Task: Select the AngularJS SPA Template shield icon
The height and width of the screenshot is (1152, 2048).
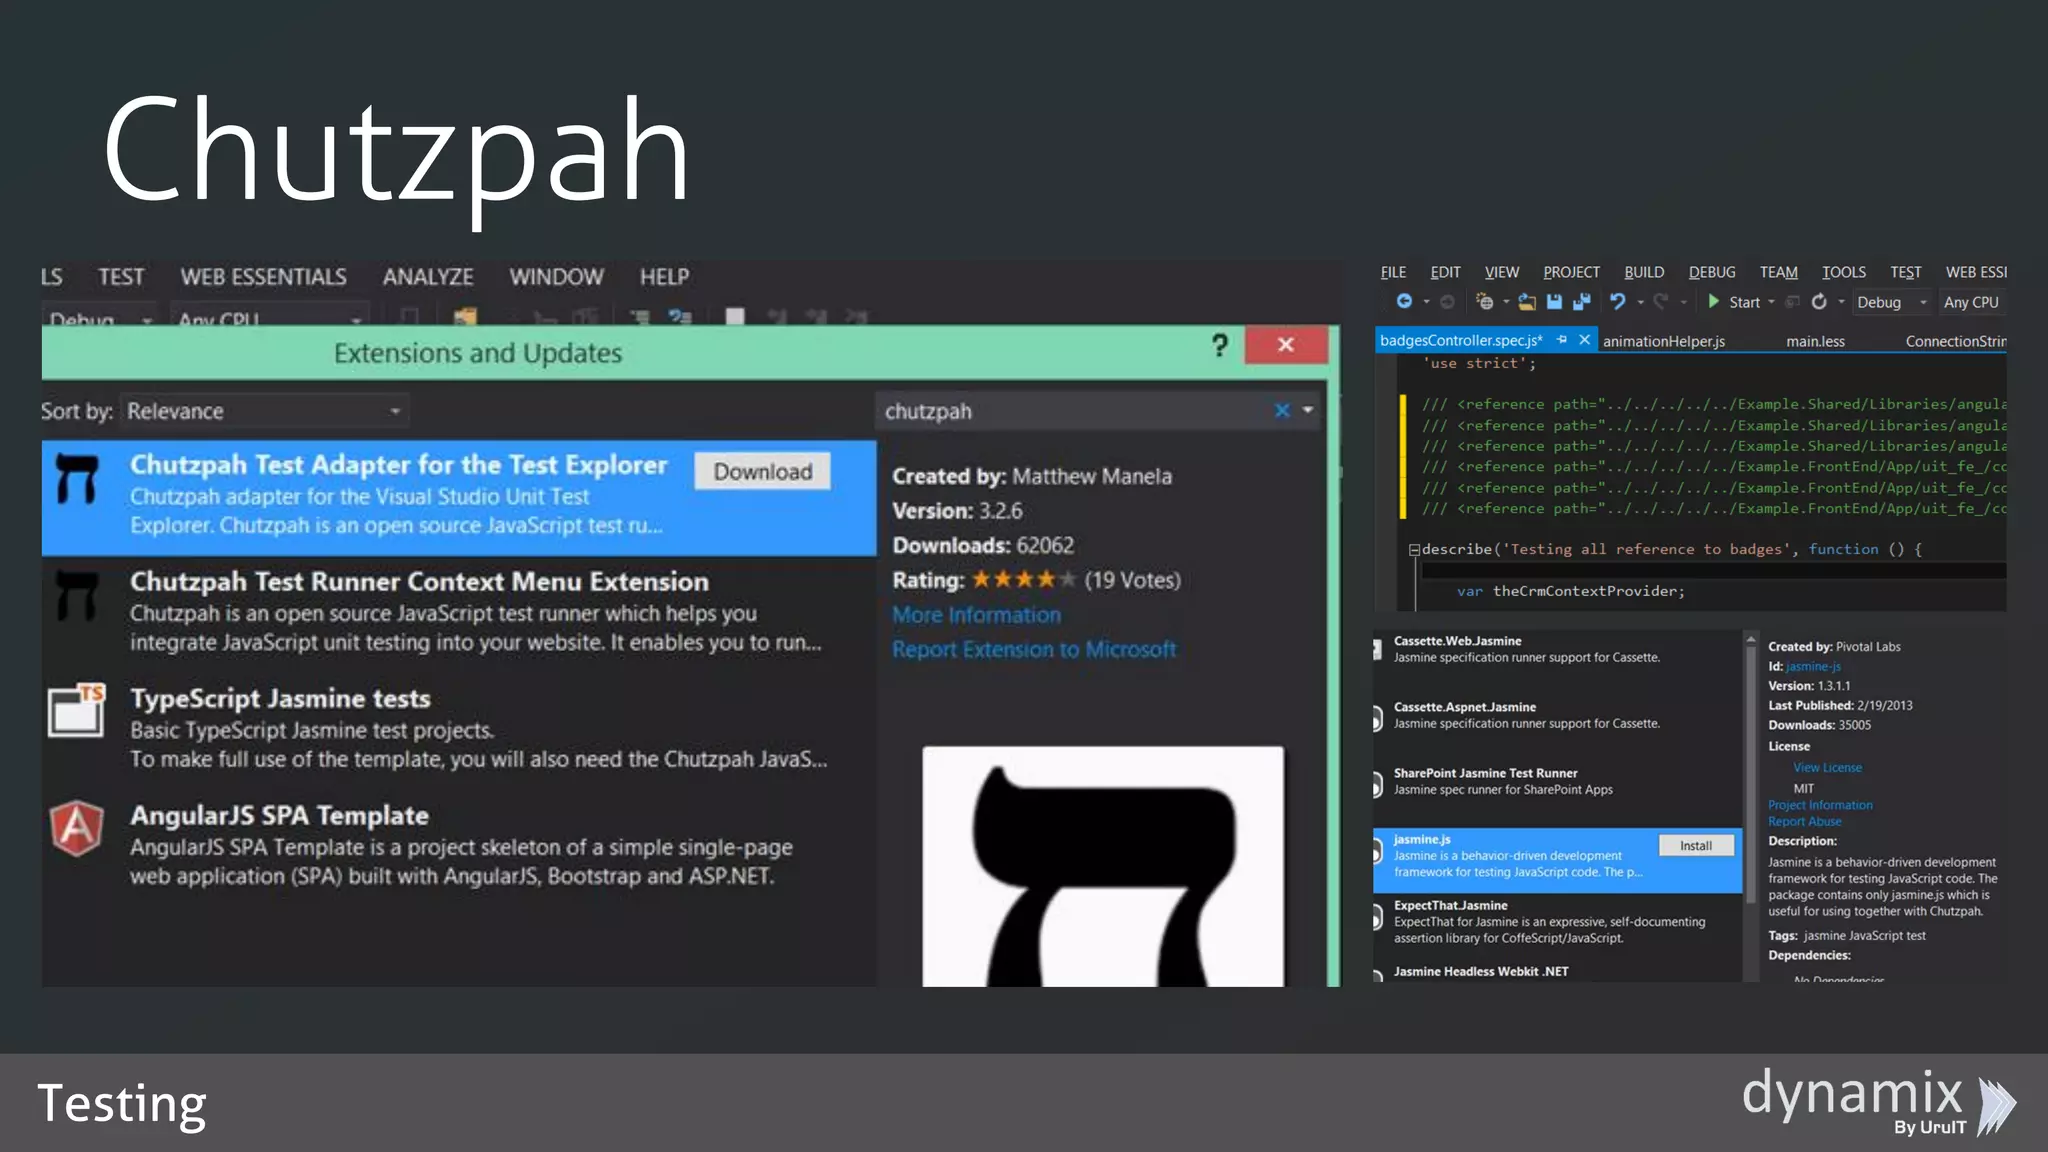Action: (x=77, y=828)
